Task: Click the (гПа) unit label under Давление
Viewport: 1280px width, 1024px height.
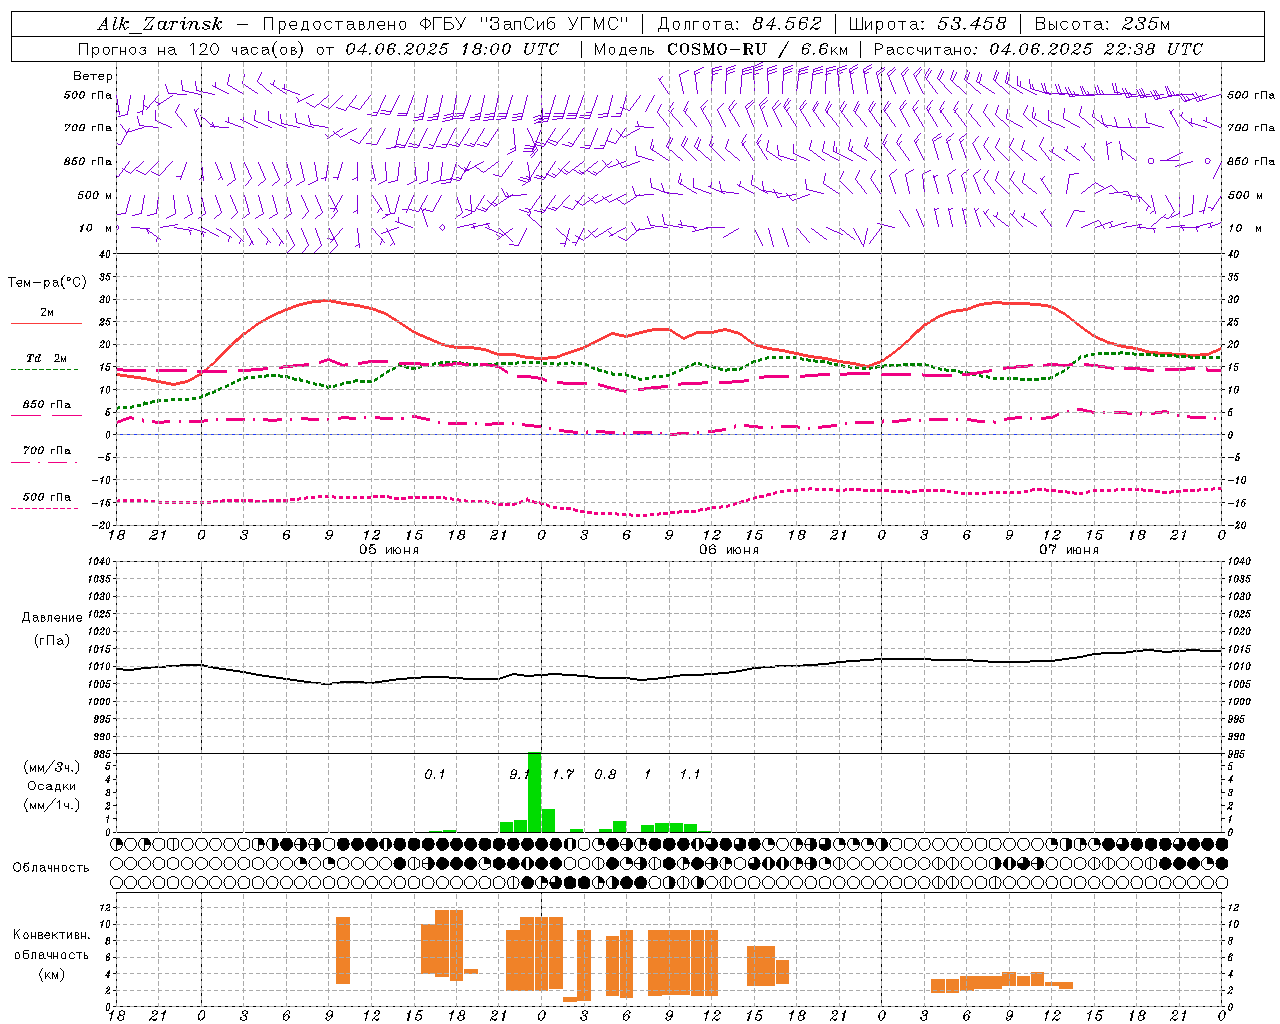Action: coord(52,641)
